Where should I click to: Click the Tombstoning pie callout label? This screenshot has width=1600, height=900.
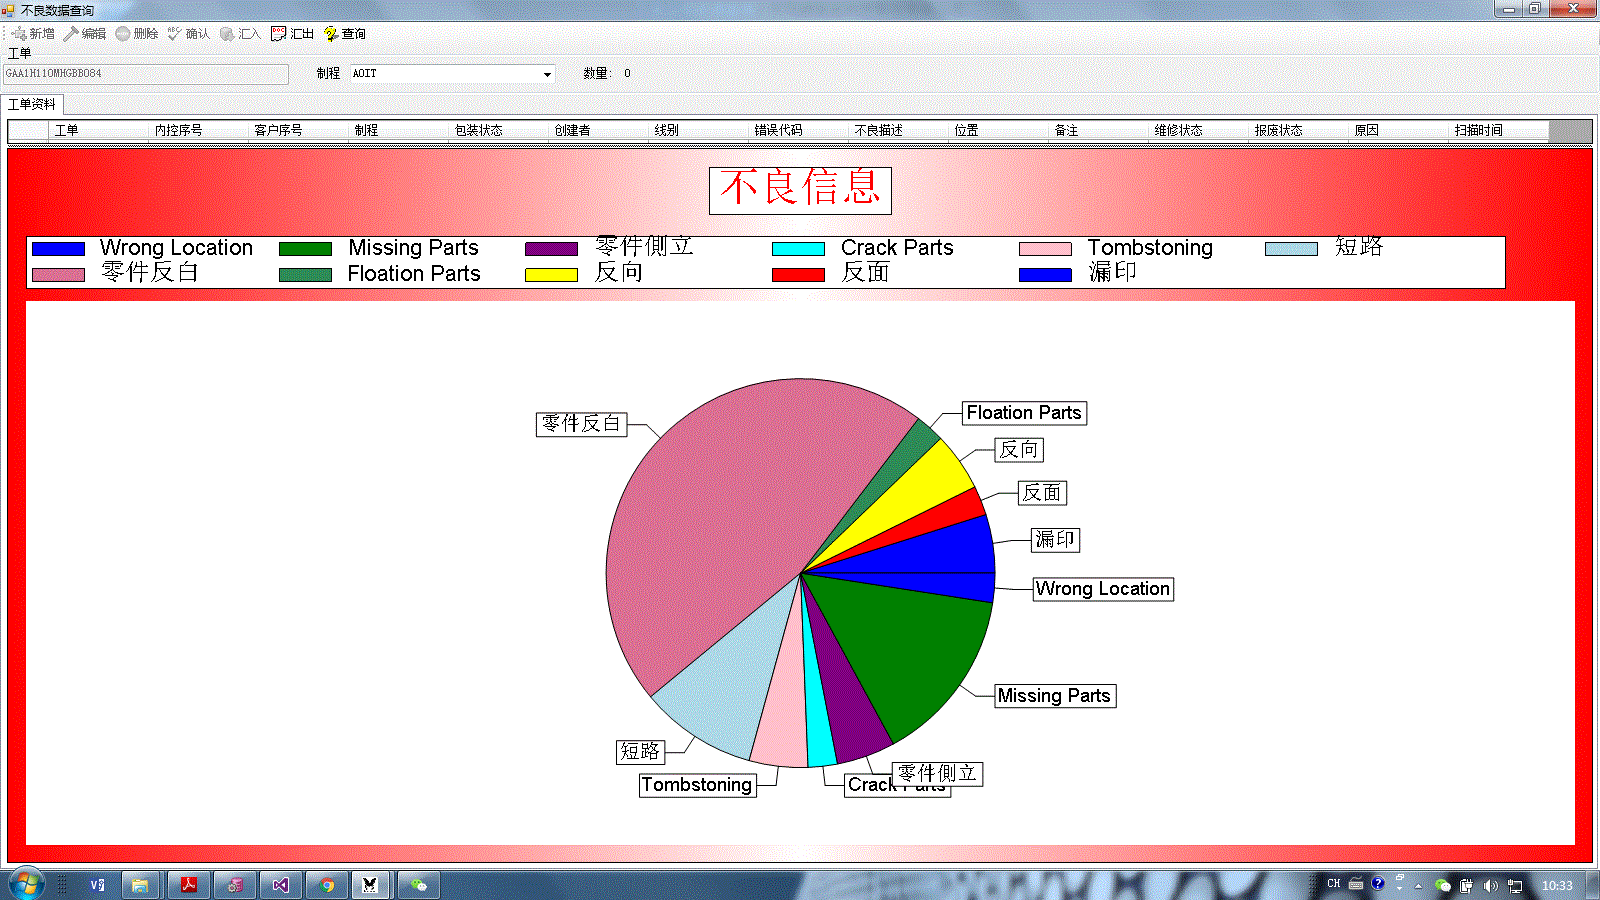697,785
